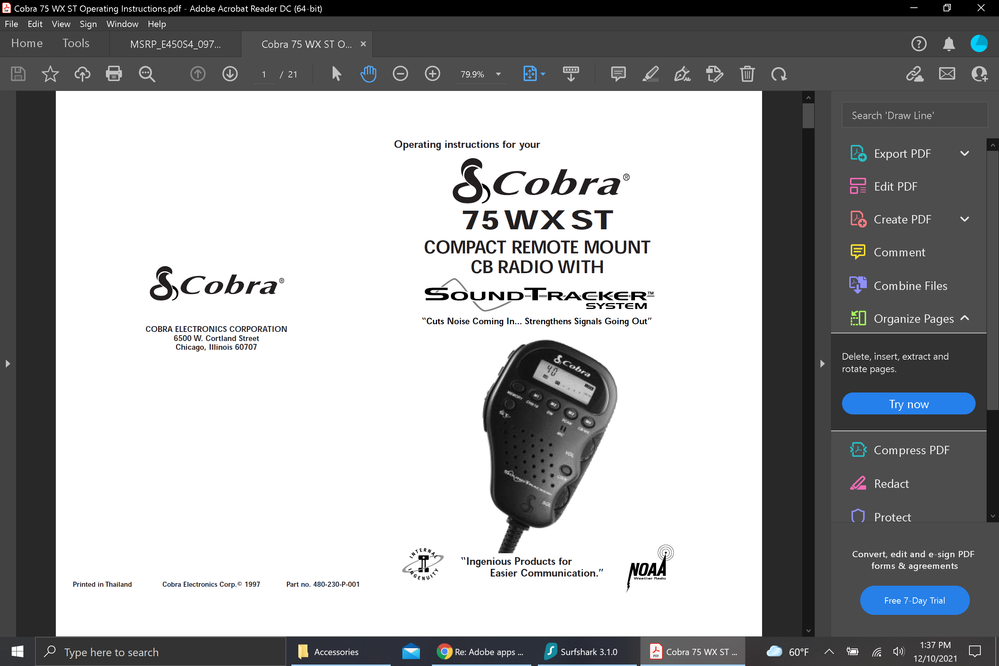Screen dimensions: 999x666
Task: Collapse the right tools pane arrow
Action: click(822, 363)
